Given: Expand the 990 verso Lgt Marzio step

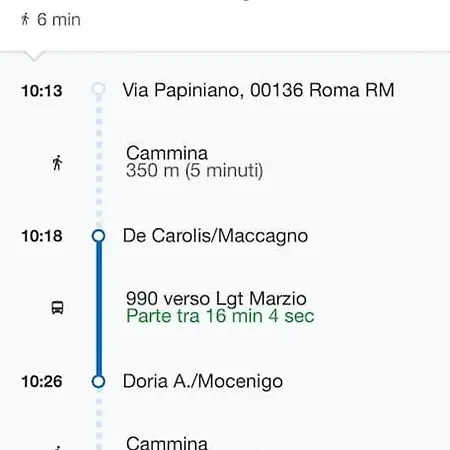Looking at the screenshot, I should 220,307.
